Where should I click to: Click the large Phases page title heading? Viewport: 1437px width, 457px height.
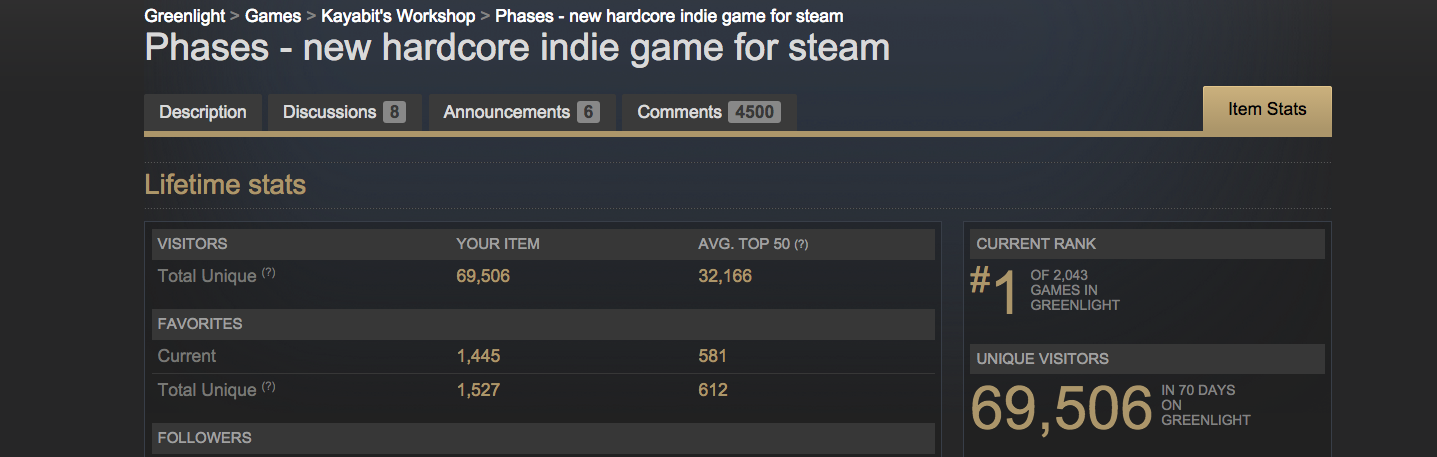[517, 48]
